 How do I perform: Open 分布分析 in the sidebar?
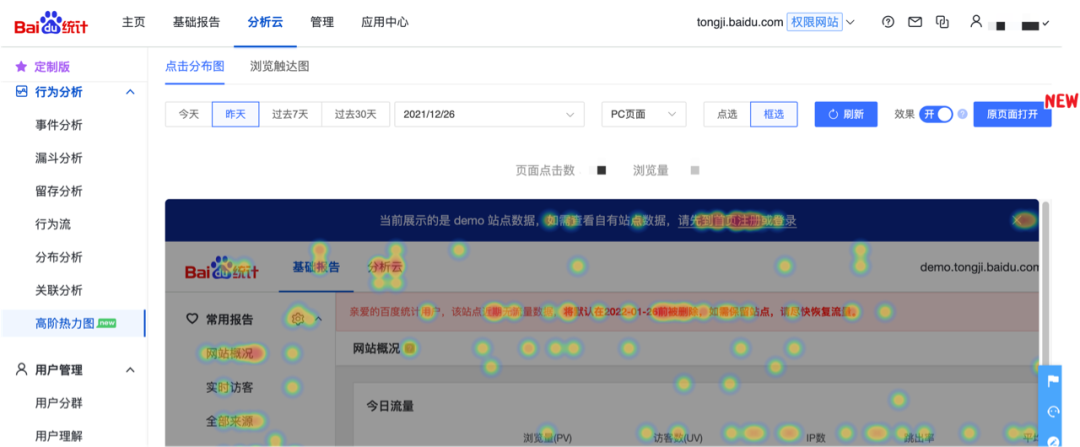pos(59,258)
